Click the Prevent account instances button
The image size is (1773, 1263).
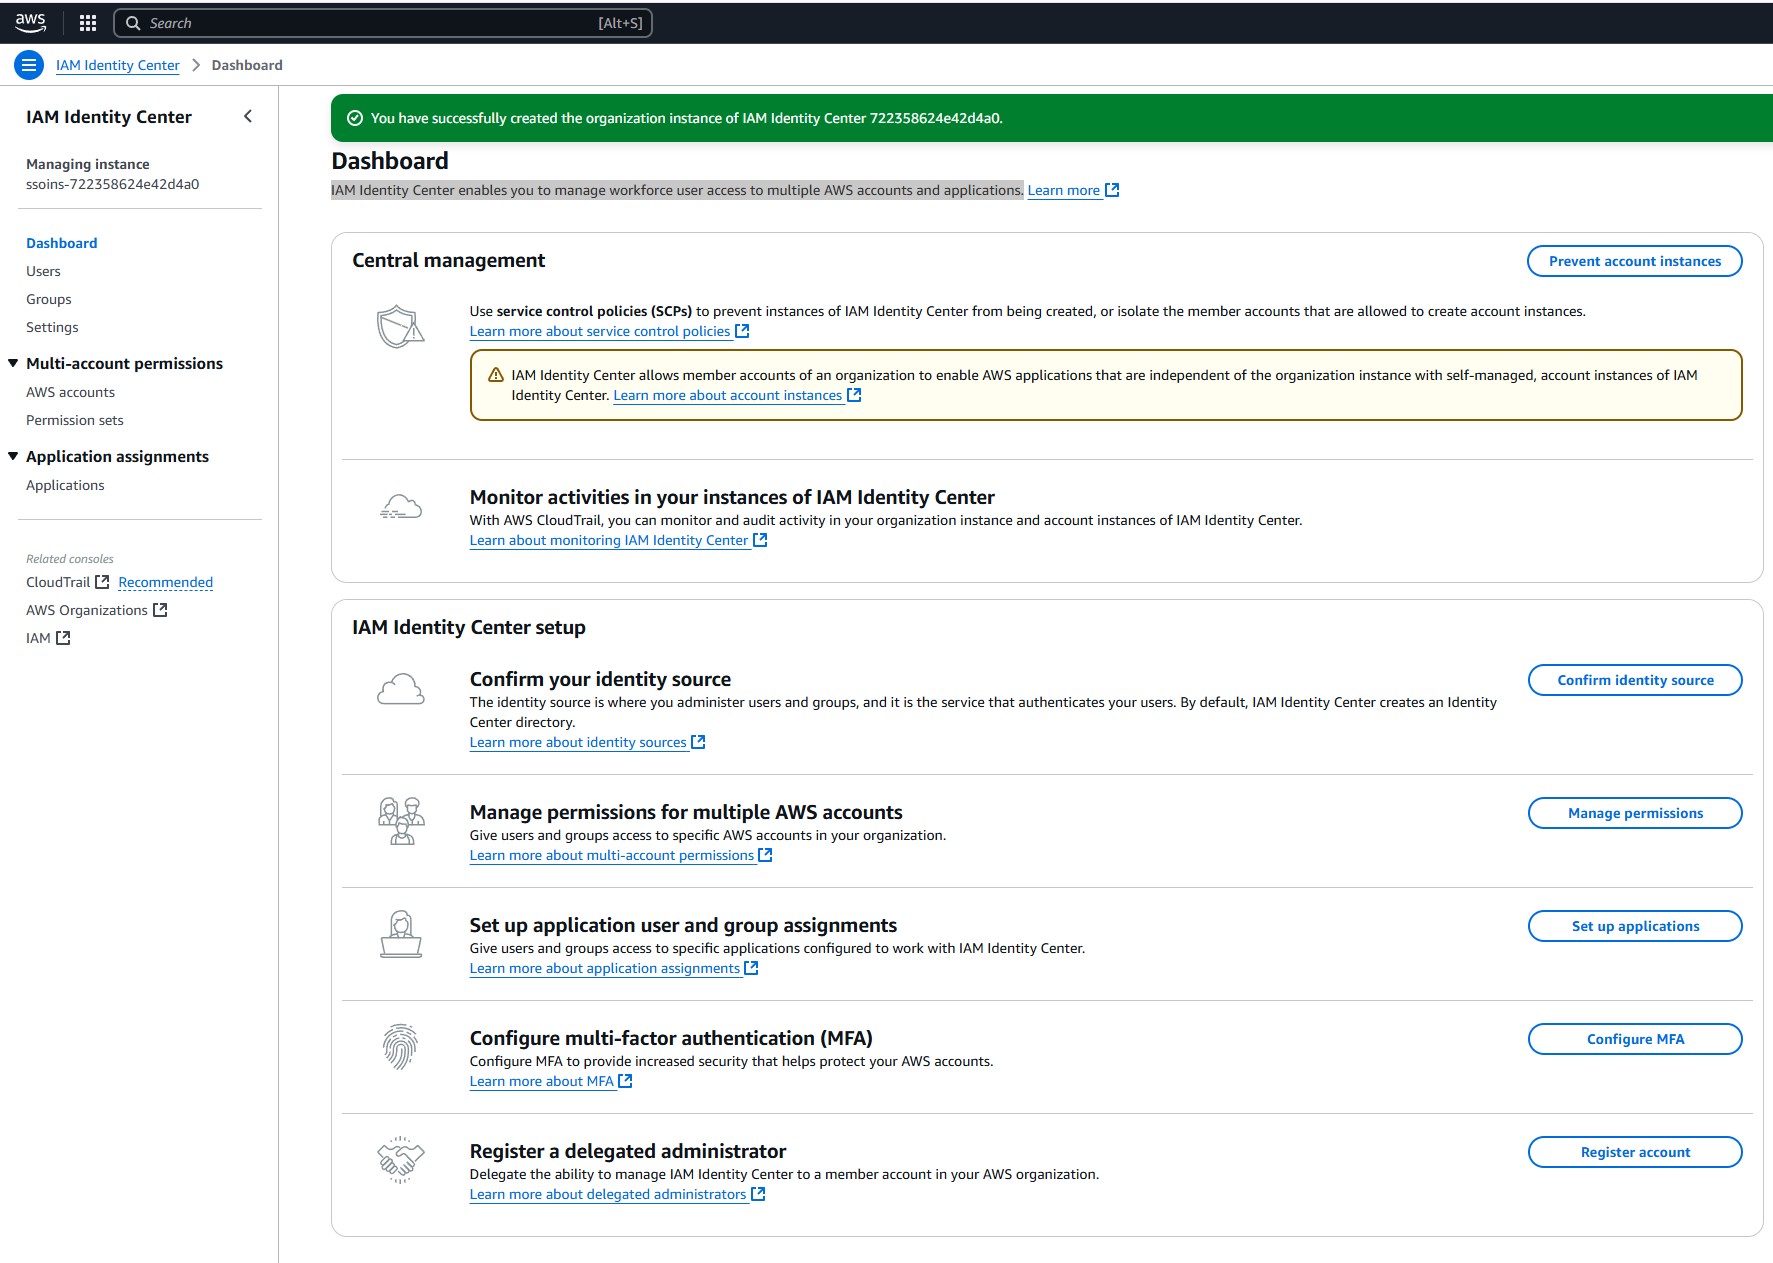pos(1634,261)
